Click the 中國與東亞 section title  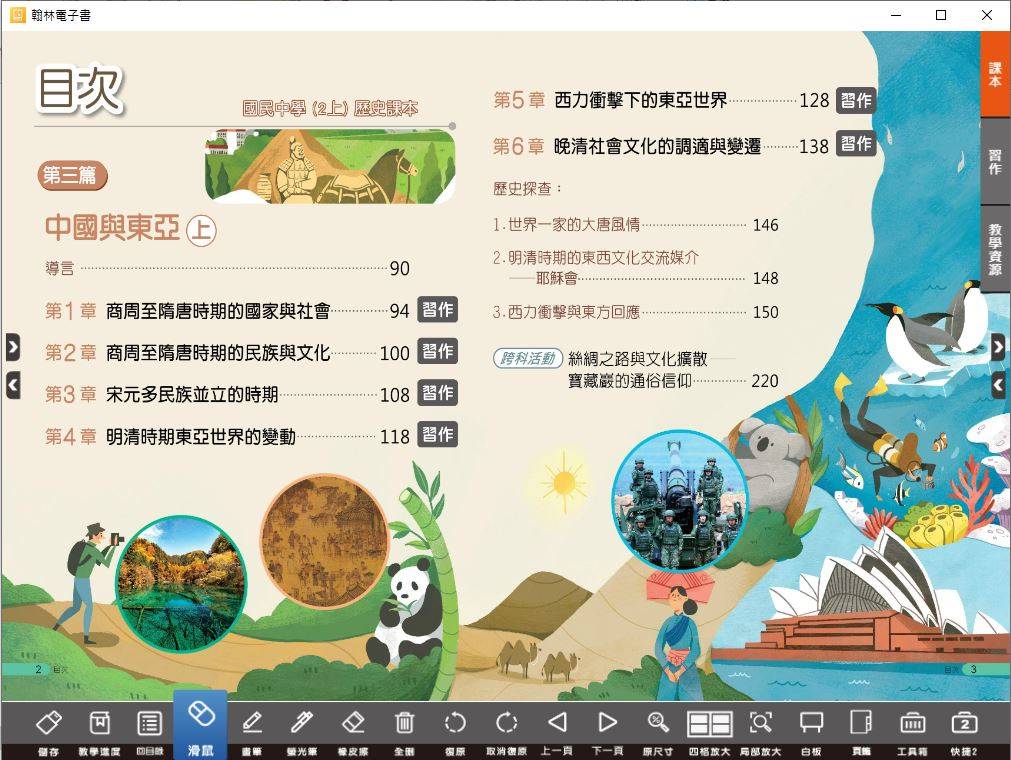112,228
